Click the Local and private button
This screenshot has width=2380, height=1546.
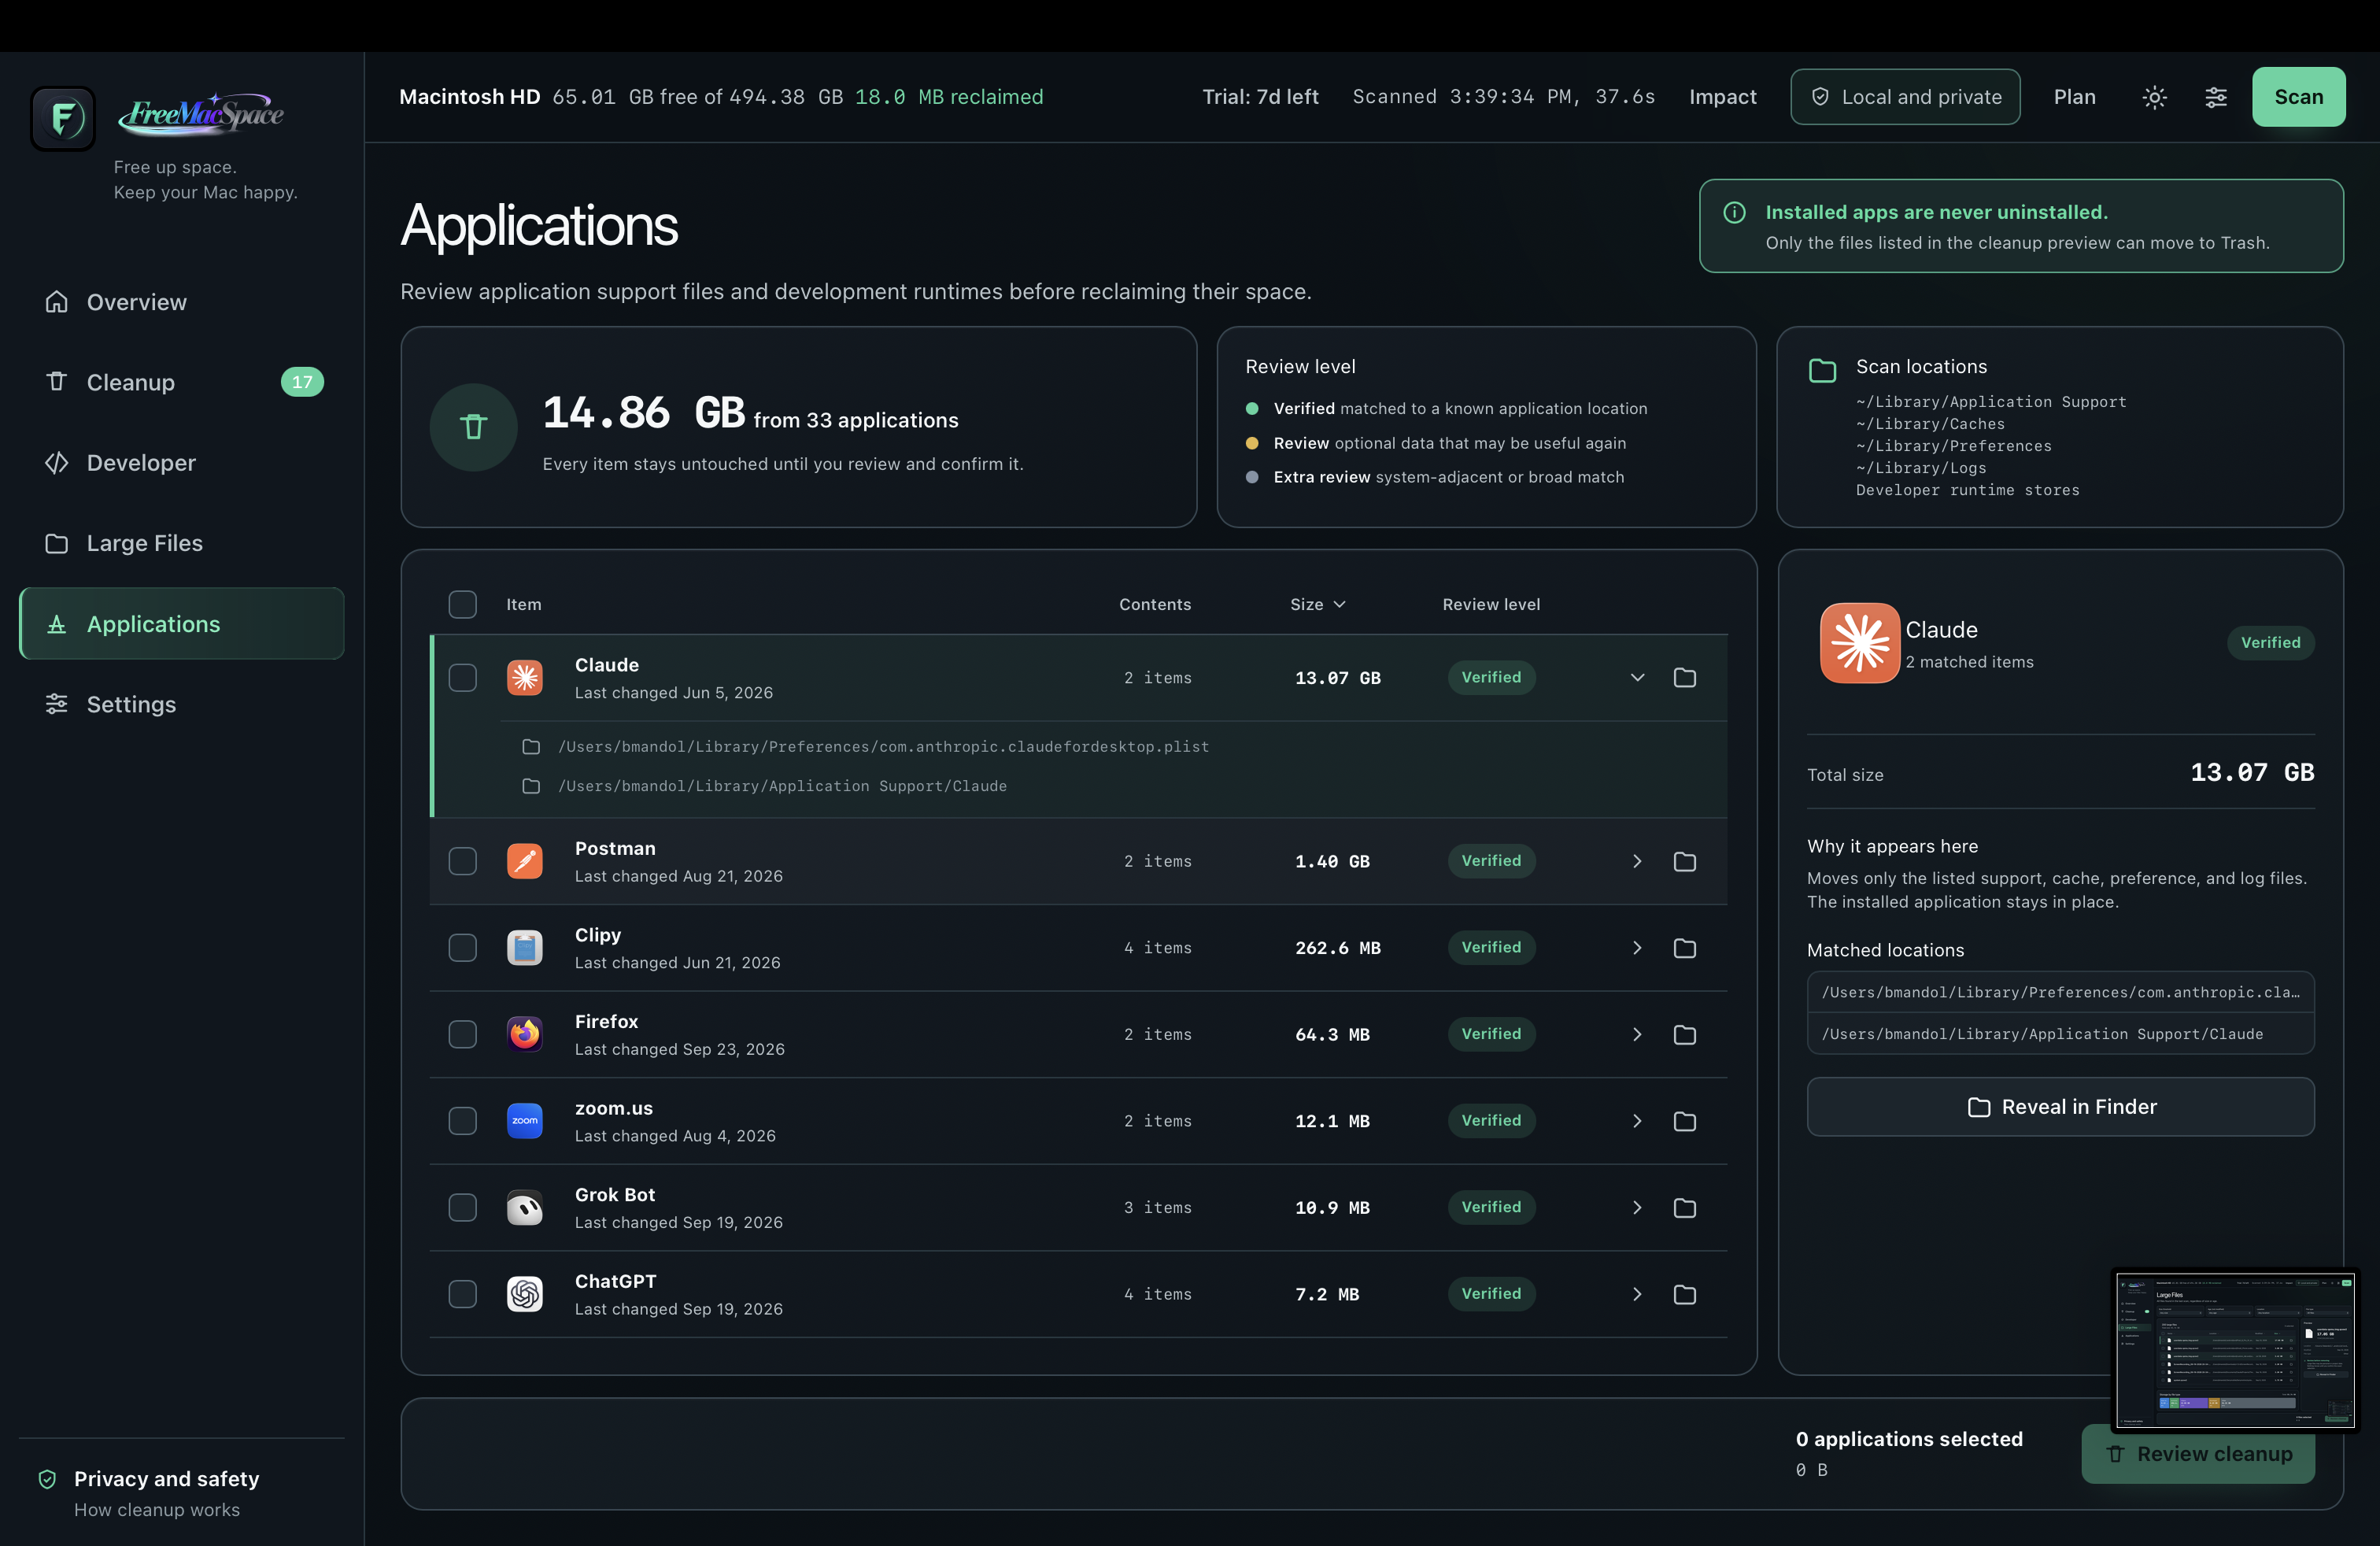tap(1905, 97)
